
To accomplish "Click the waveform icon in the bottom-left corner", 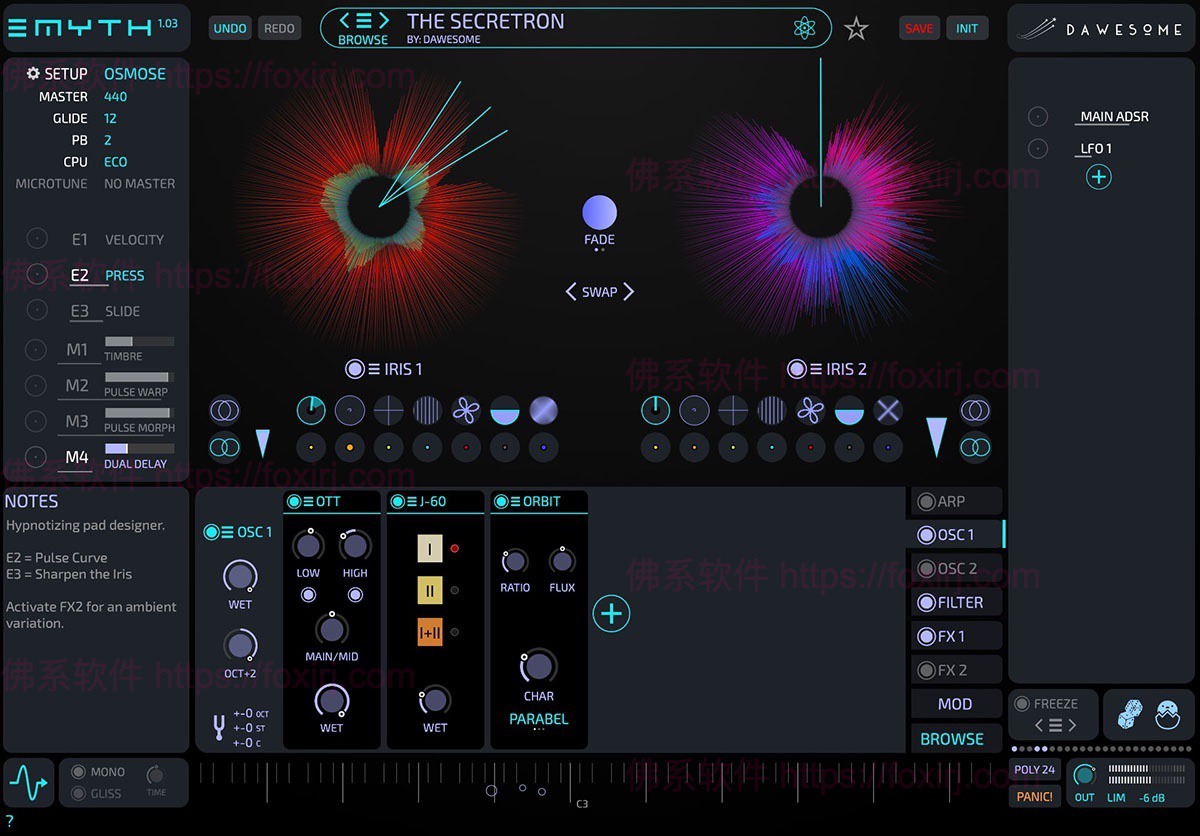I will [x=28, y=783].
